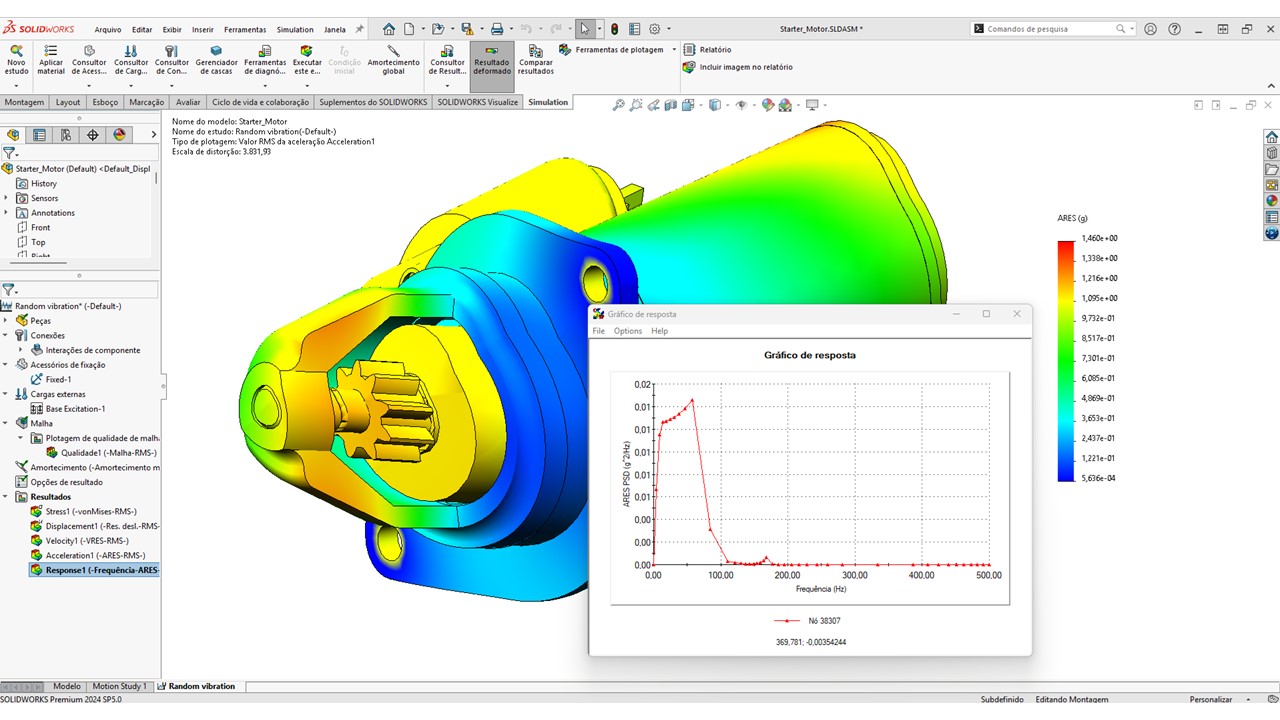Screen dimensions: 1280x720
Task: Open the Consultor de Resultados dropdown arrow
Action: [x=447, y=85]
